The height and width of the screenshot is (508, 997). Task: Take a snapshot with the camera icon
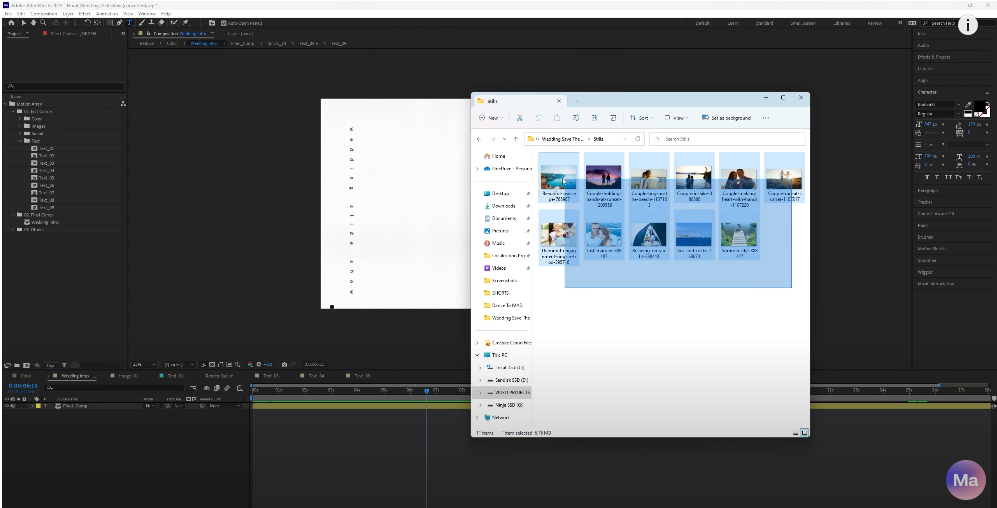tap(285, 364)
